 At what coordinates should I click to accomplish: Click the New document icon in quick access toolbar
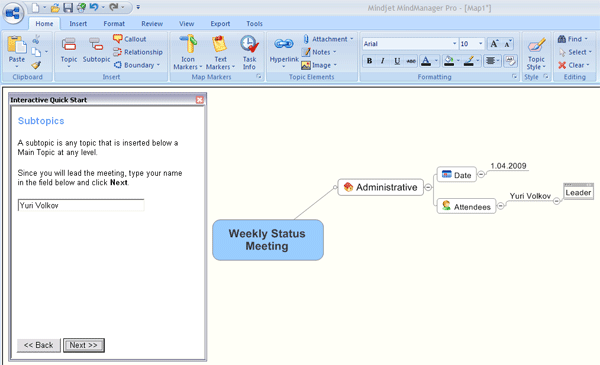point(35,7)
